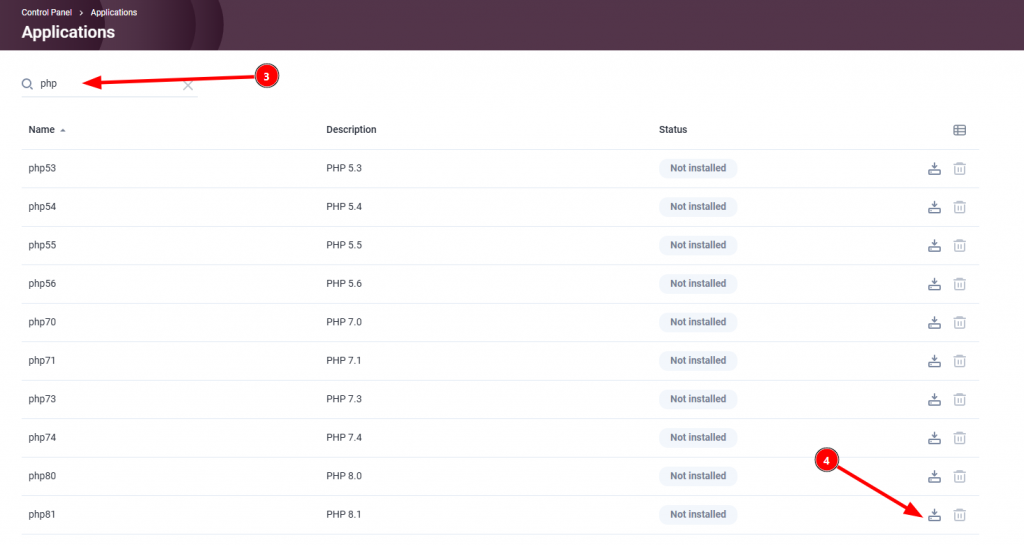Viewport: 1024px width, 545px height.
Task: Click the install icon for php53
Action: tap(934, 168)
